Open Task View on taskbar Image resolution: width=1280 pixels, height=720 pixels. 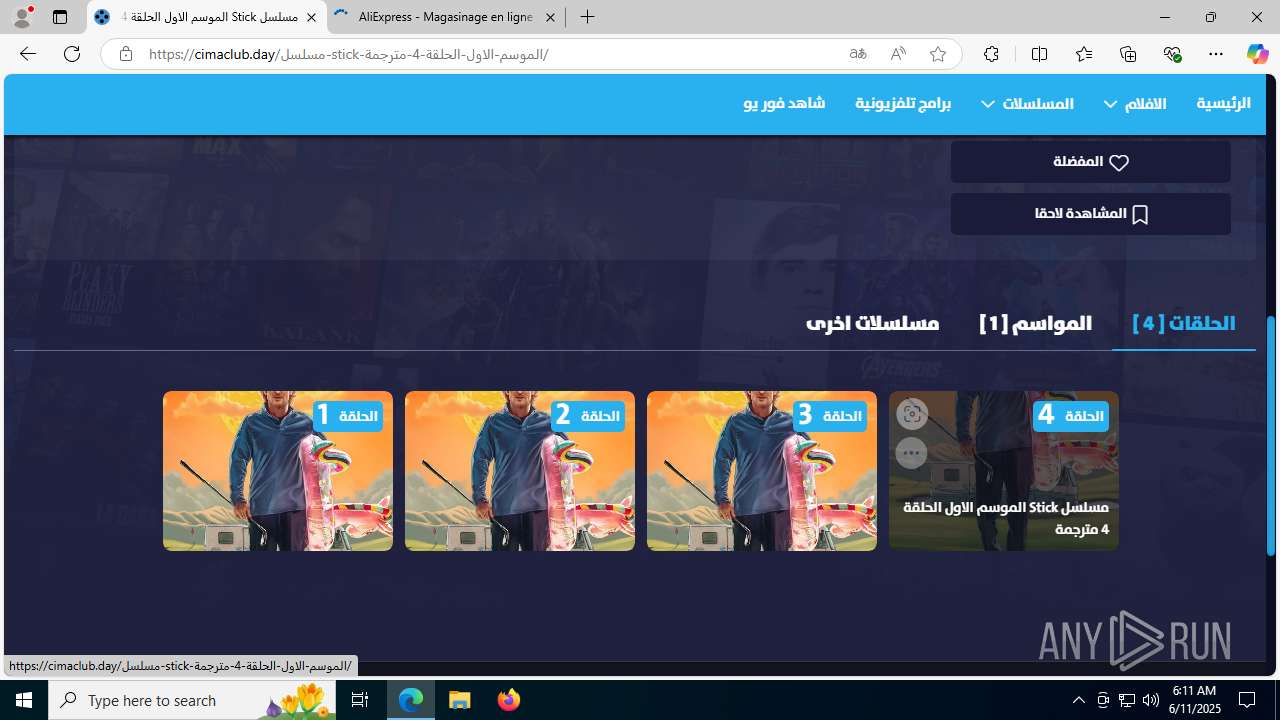(x=360, y=700)
